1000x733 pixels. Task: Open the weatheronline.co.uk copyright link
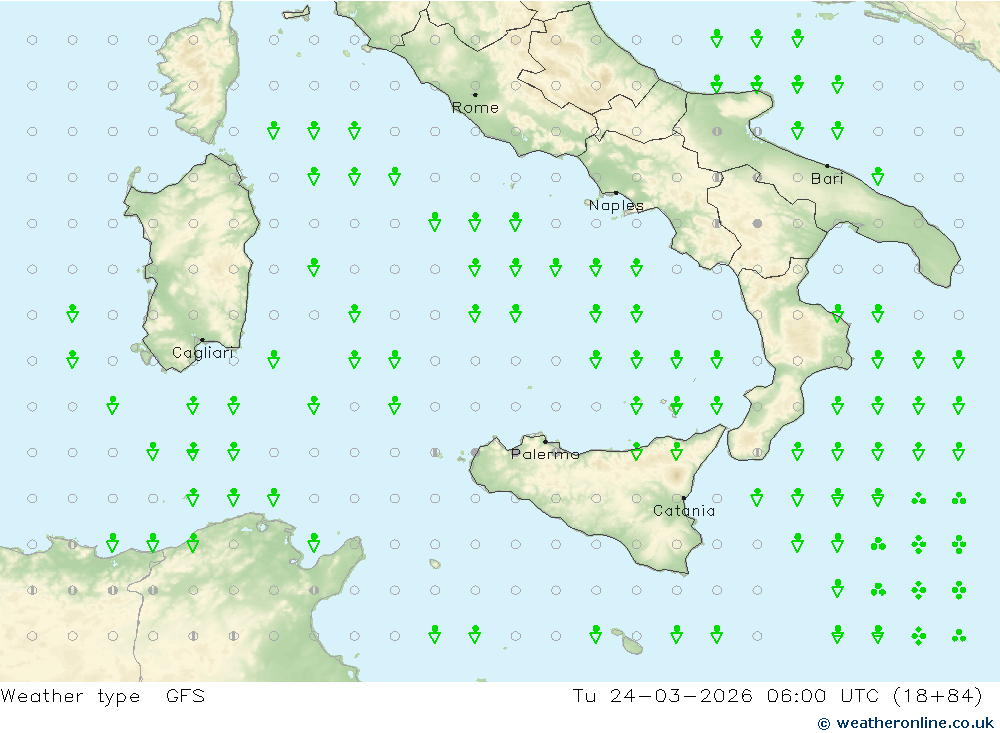pyautogui.click(x=906, y=723)
